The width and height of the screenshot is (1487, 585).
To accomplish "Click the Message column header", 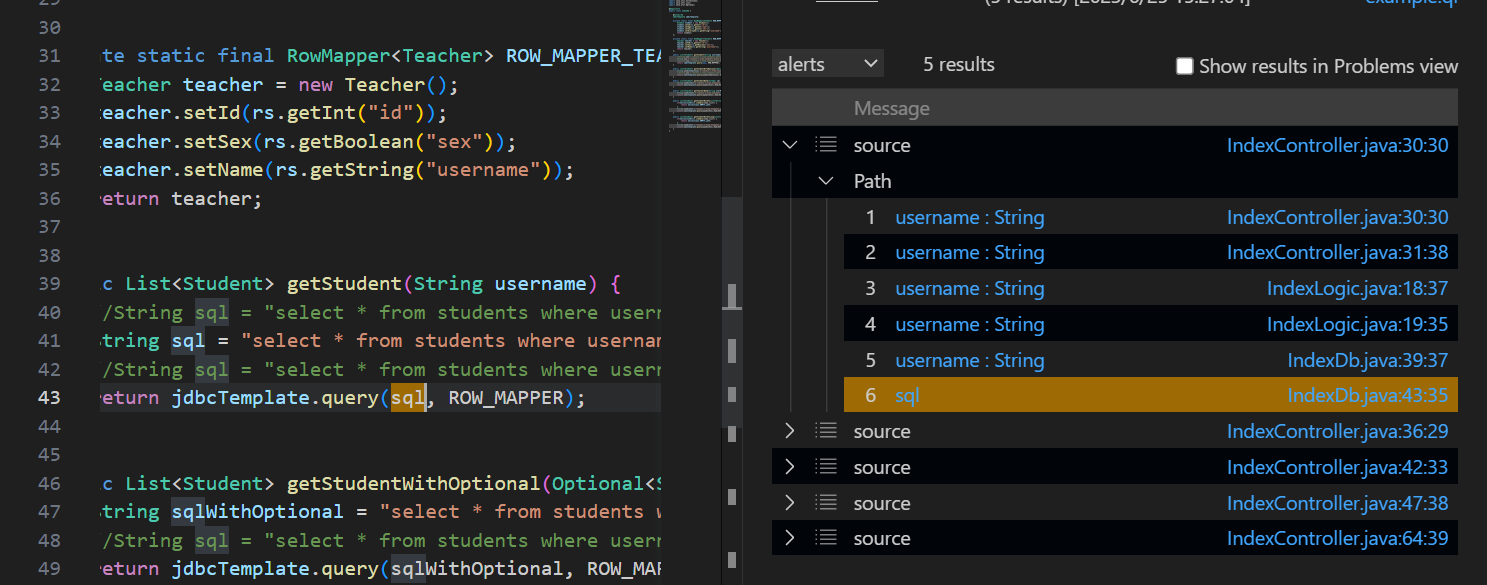I will click(891, 108).
